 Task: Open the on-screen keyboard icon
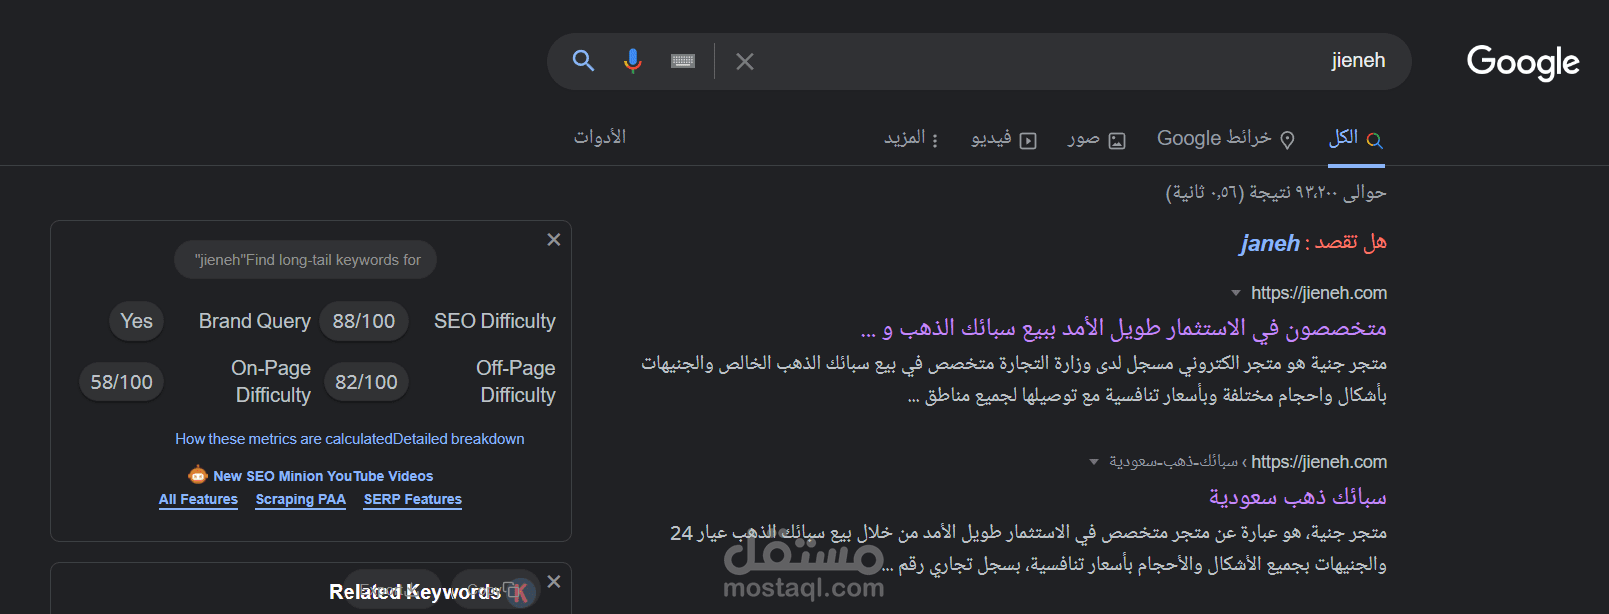[683, 61]
